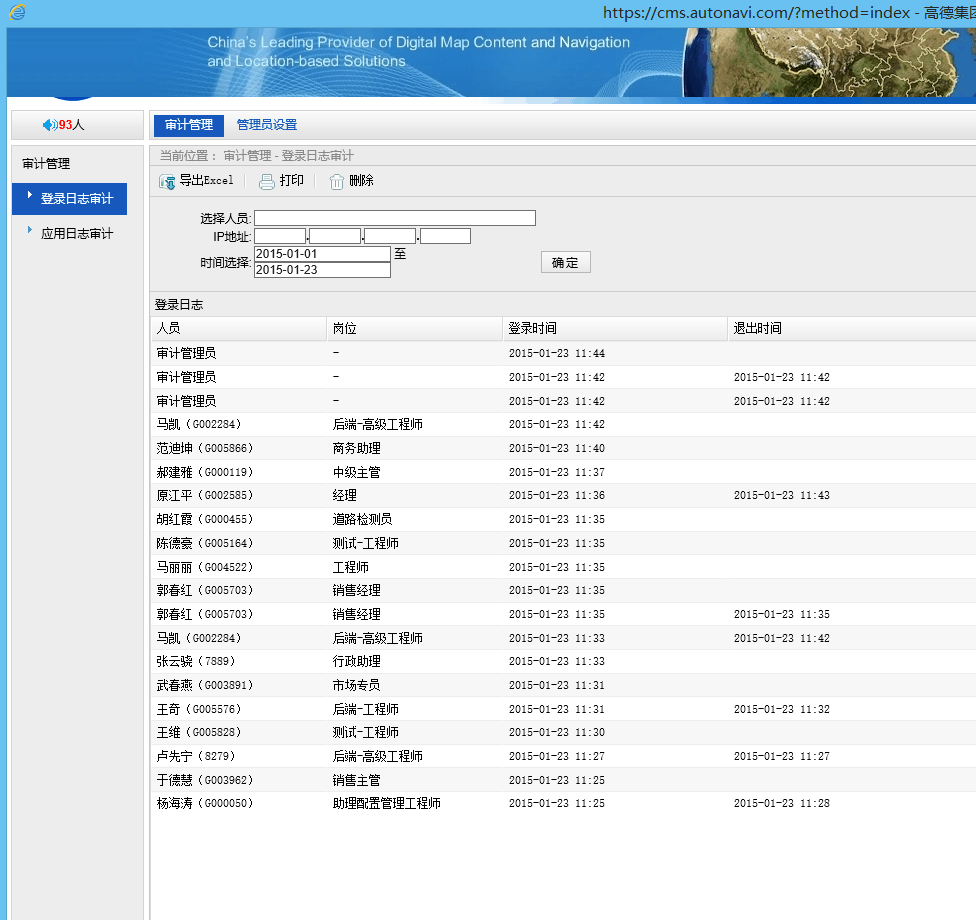Viewport: 976px width, 920px height.
Task: Click the speaker icon beside 93人
Action: [x=50, y=125]
